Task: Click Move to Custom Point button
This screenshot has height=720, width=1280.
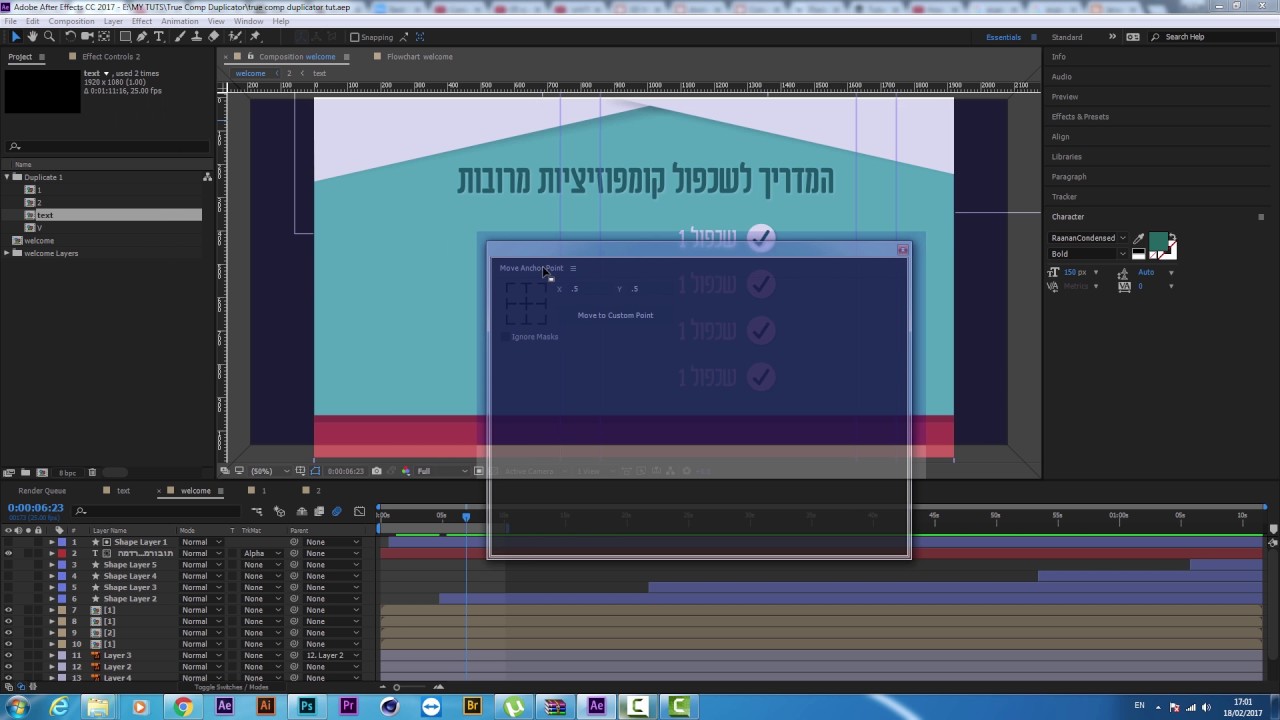Action: 615,315
